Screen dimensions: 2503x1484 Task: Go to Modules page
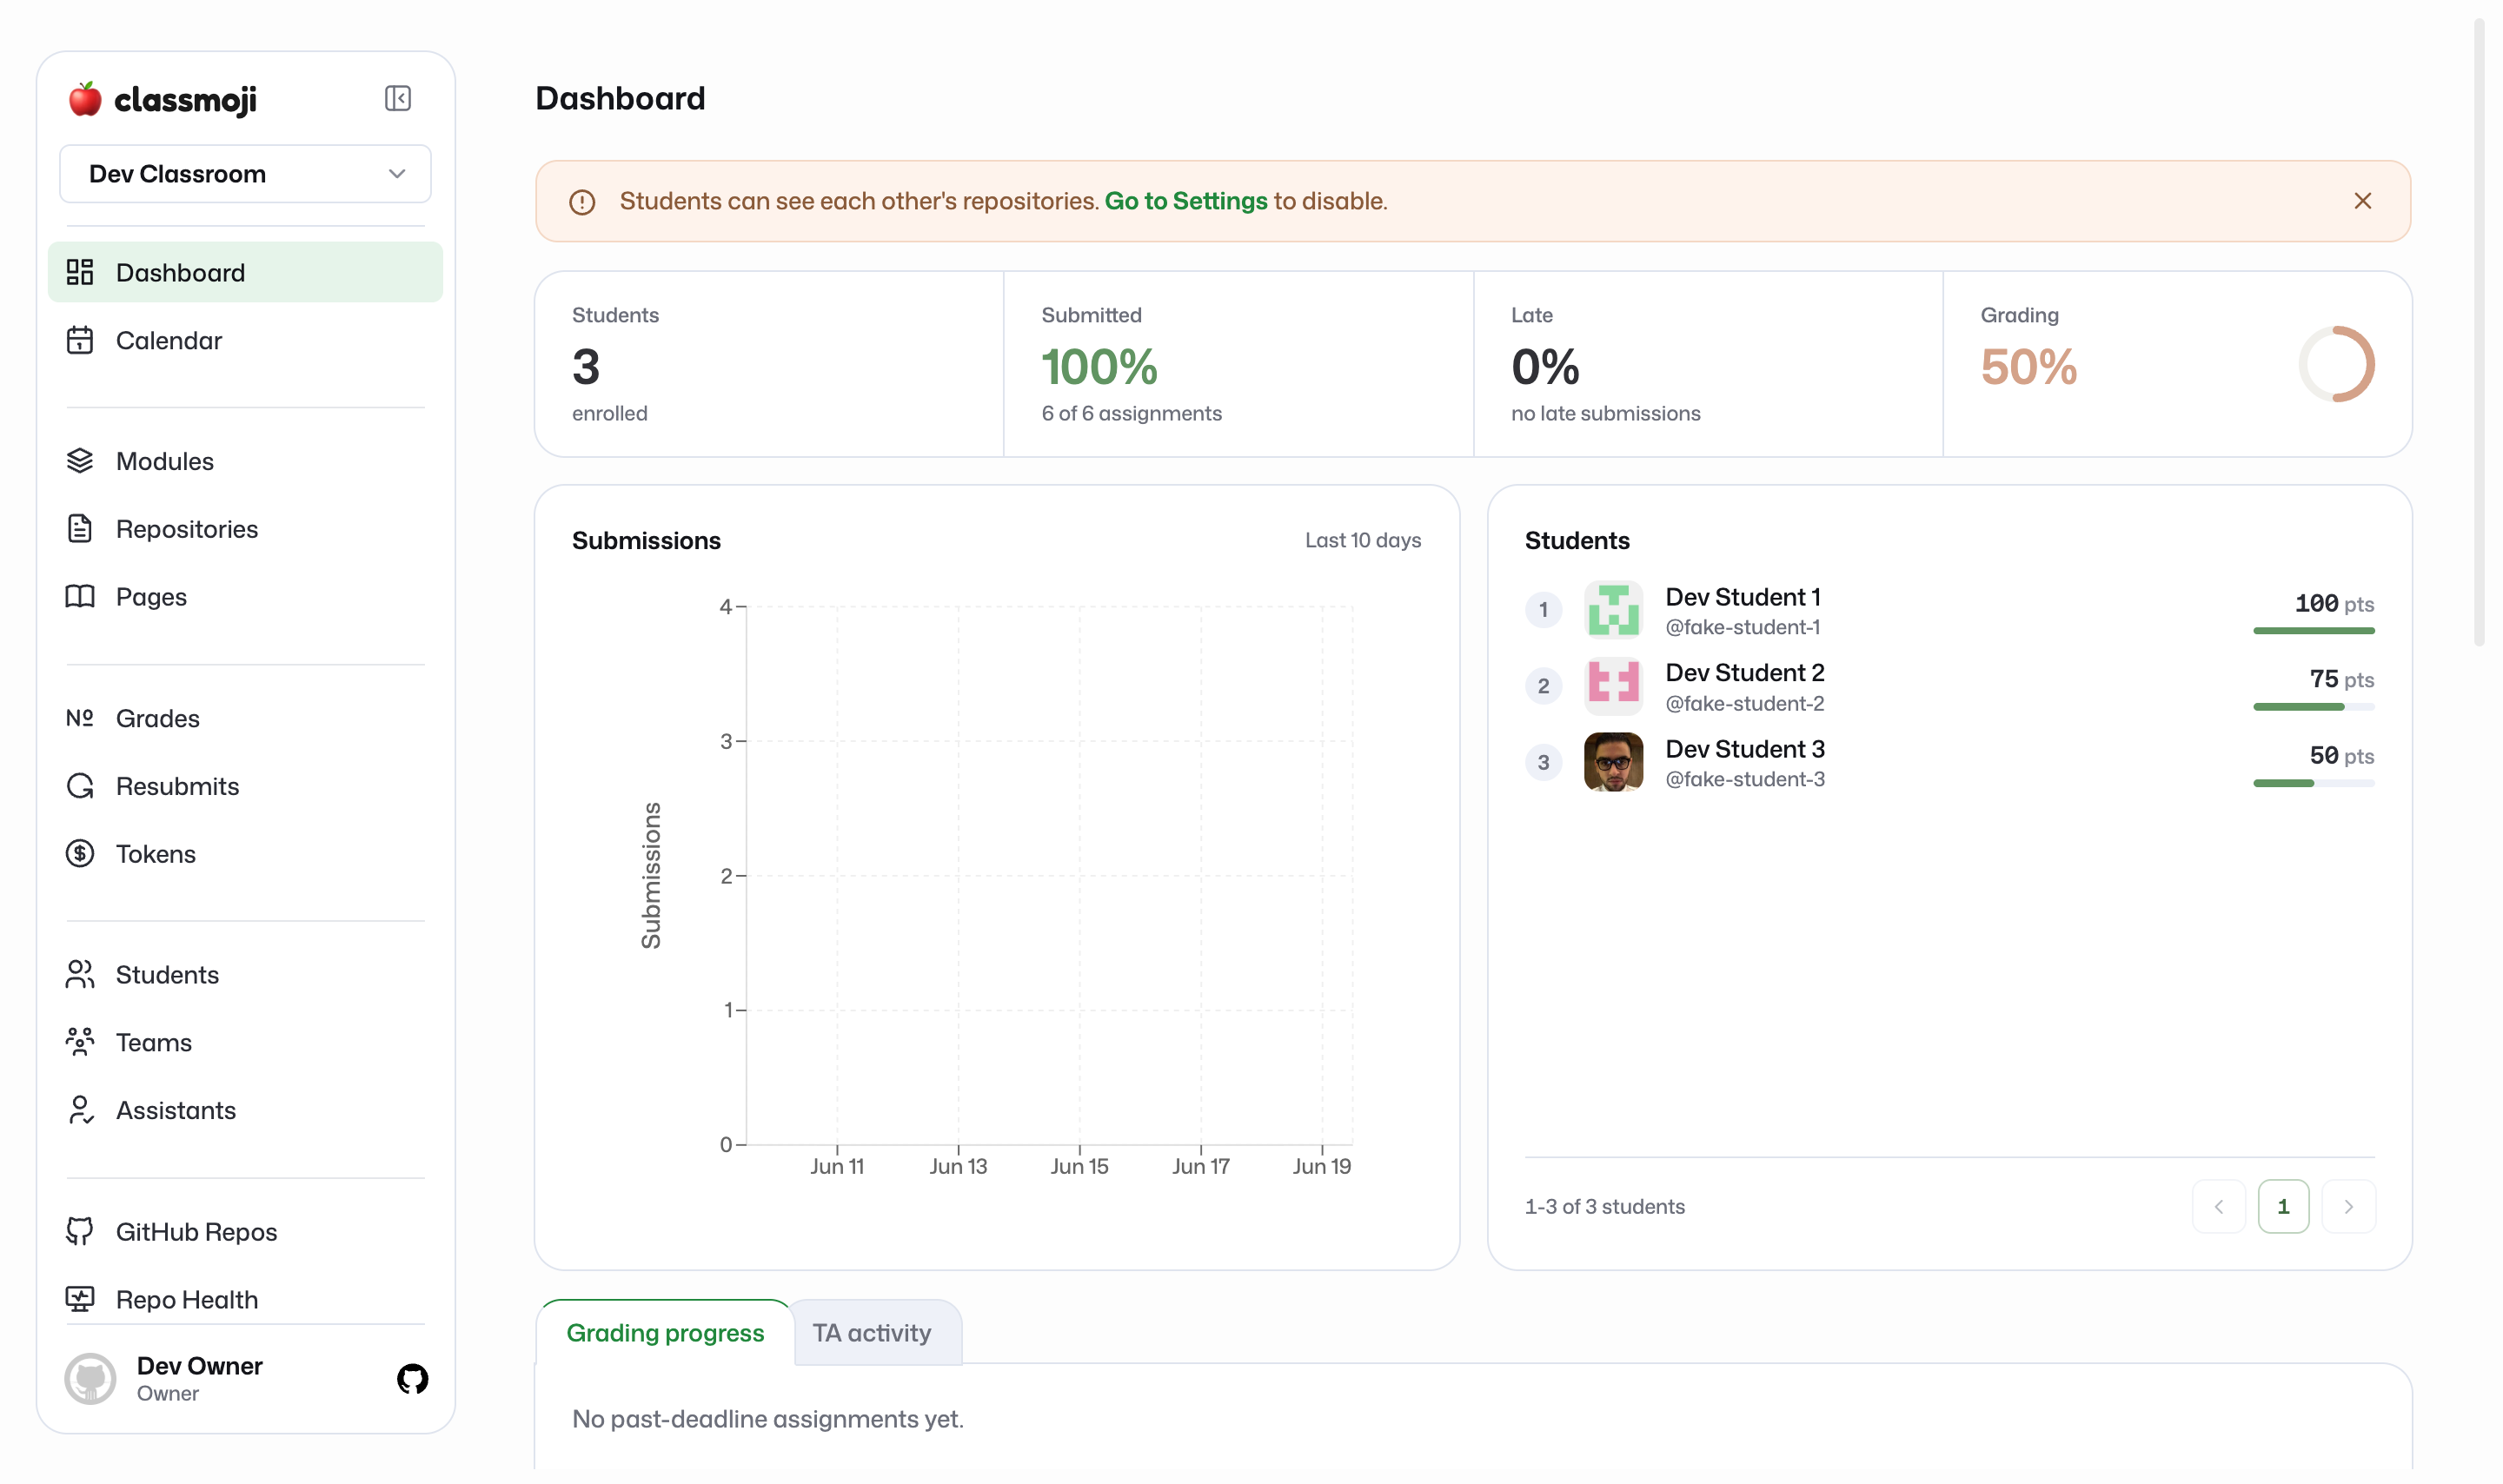pyautogui.click(x=245, y=461)
